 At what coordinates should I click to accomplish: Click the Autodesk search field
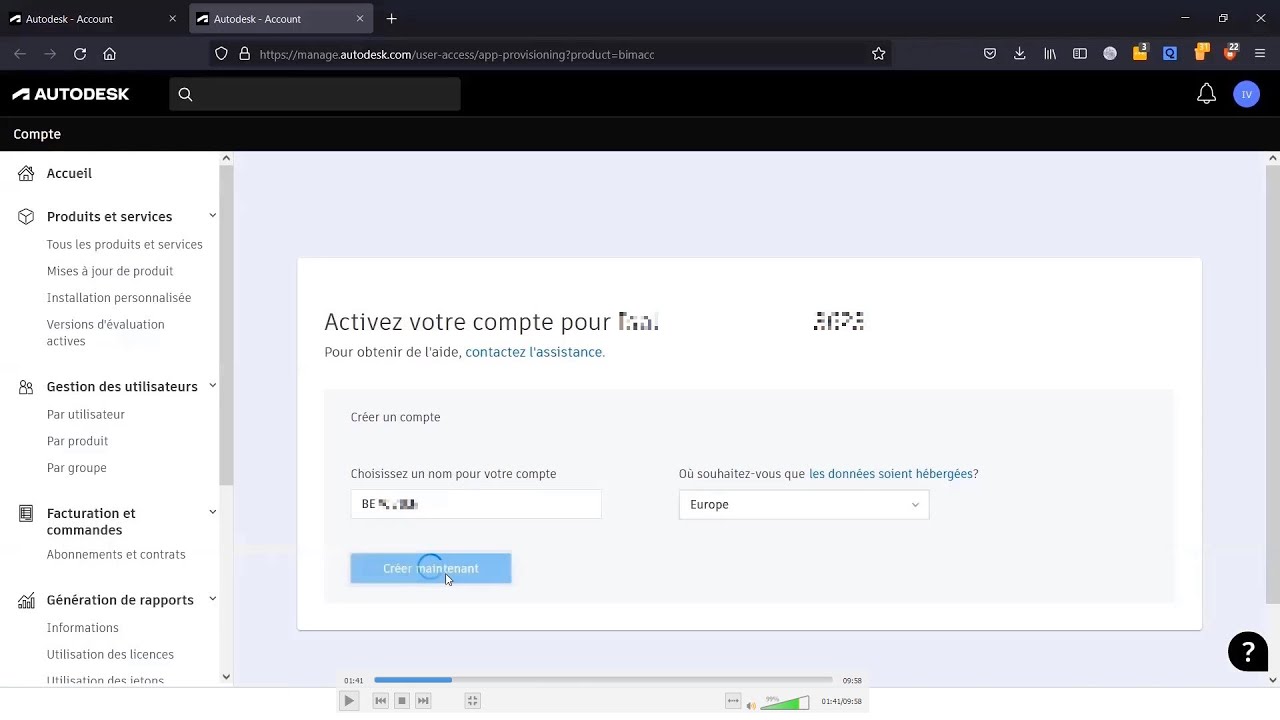tap(315, 94)
